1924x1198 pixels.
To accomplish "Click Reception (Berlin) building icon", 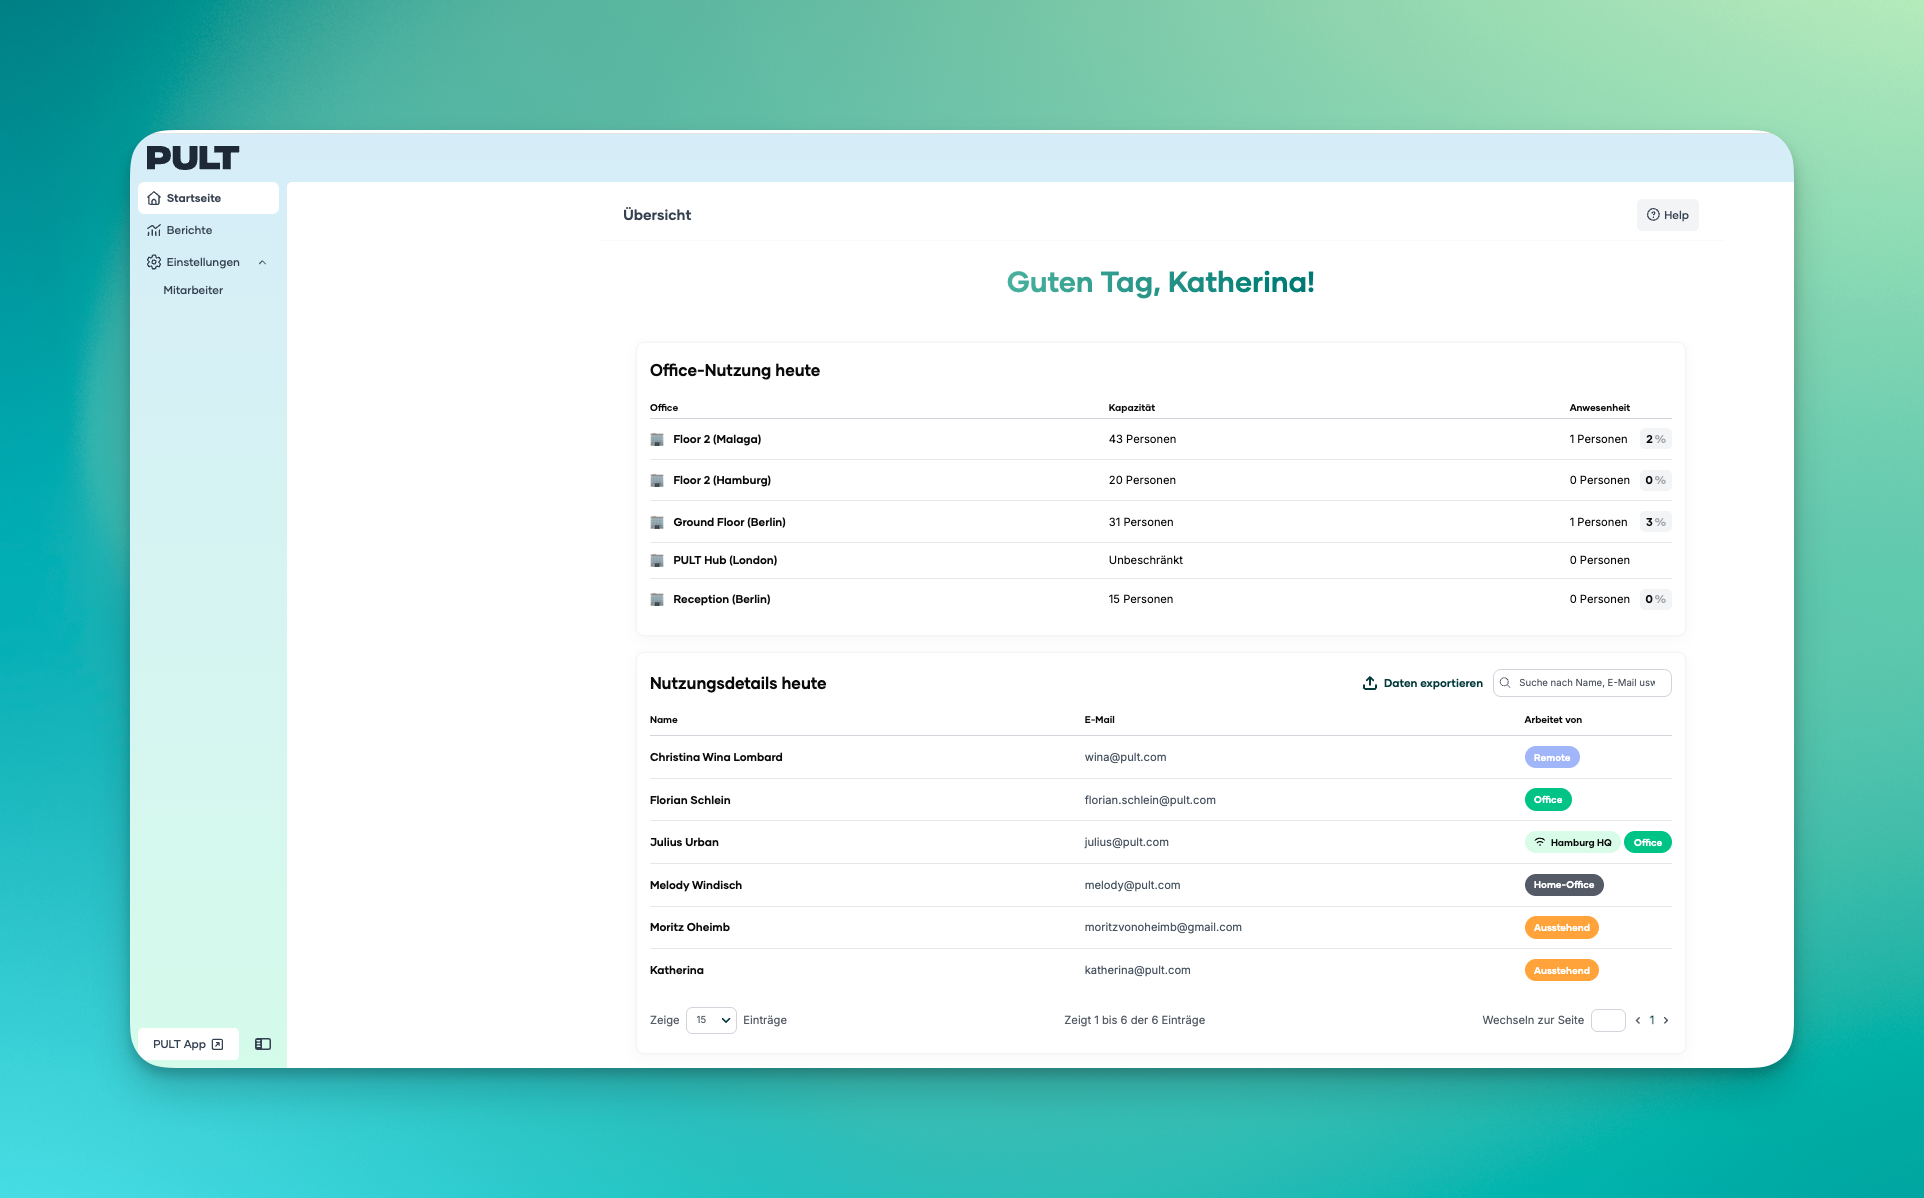I will [x=657, y=599].
